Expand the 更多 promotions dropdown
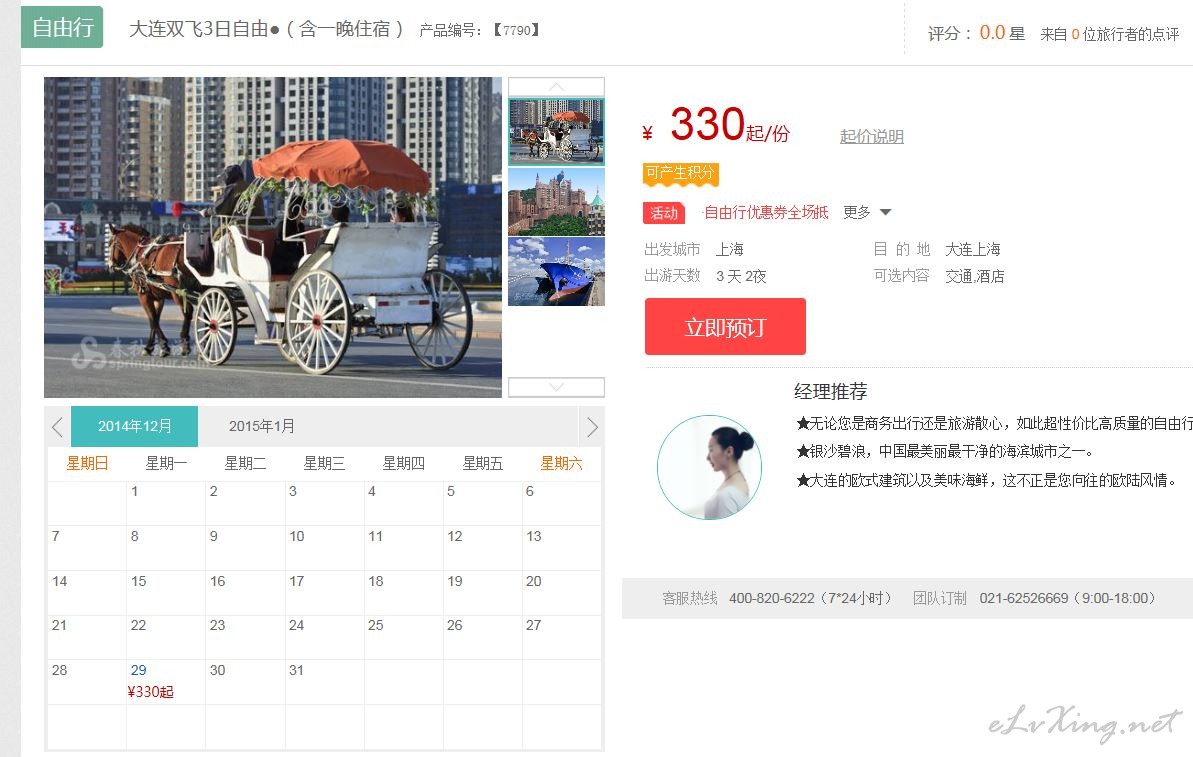Image resolution: width=1193 pixels, height=757 pixels. pyautogui.click(x=867, y=212)
